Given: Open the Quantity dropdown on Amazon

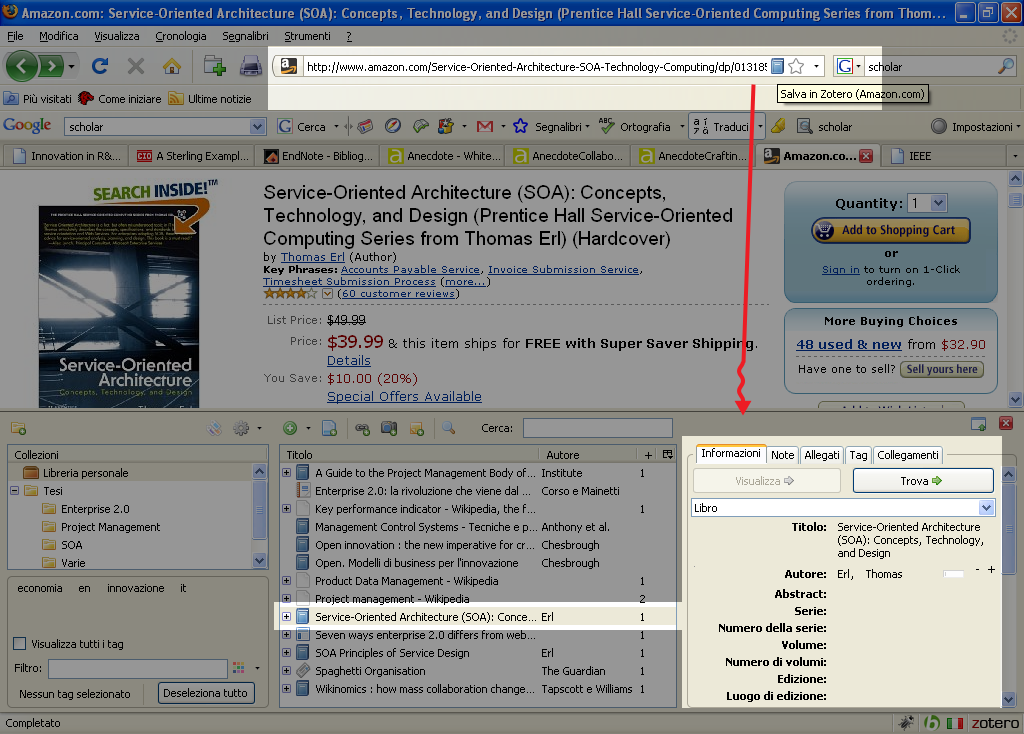Looking at the screenshot, I should click(x=938, y=203).
